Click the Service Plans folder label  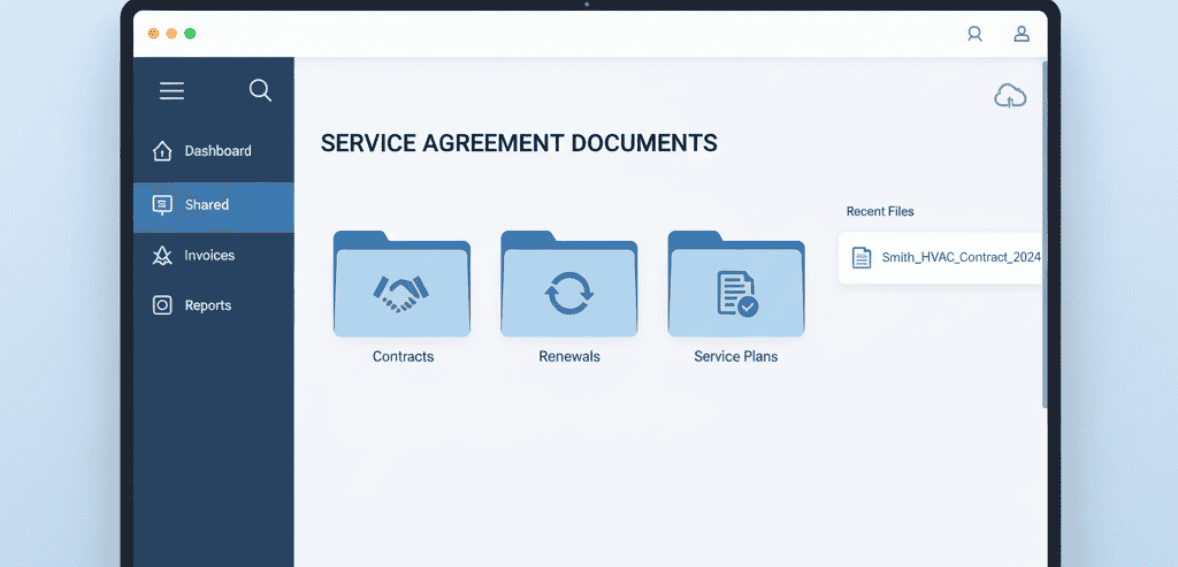click(735, 357)
